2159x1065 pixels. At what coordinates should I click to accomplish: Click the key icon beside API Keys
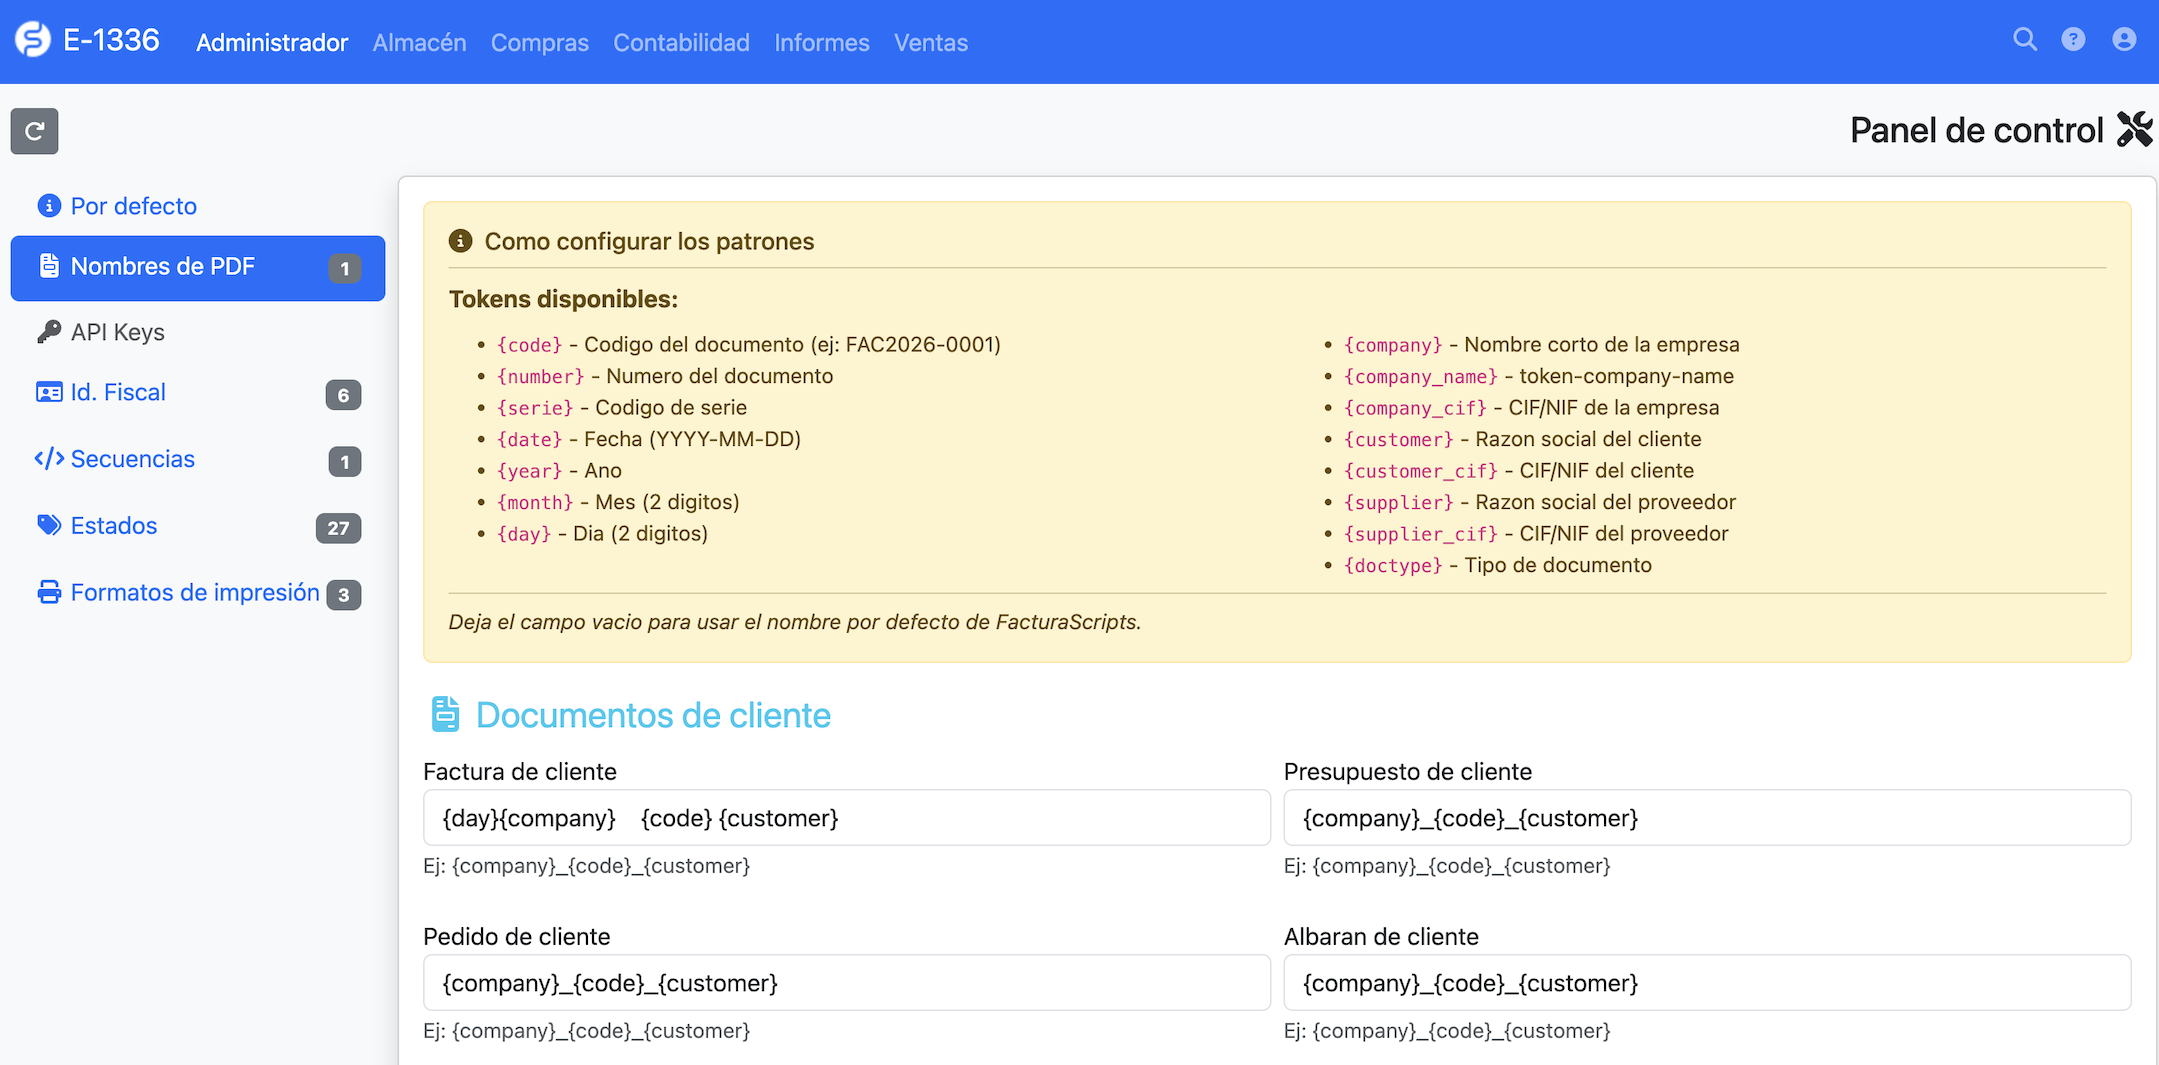point(48,332)
